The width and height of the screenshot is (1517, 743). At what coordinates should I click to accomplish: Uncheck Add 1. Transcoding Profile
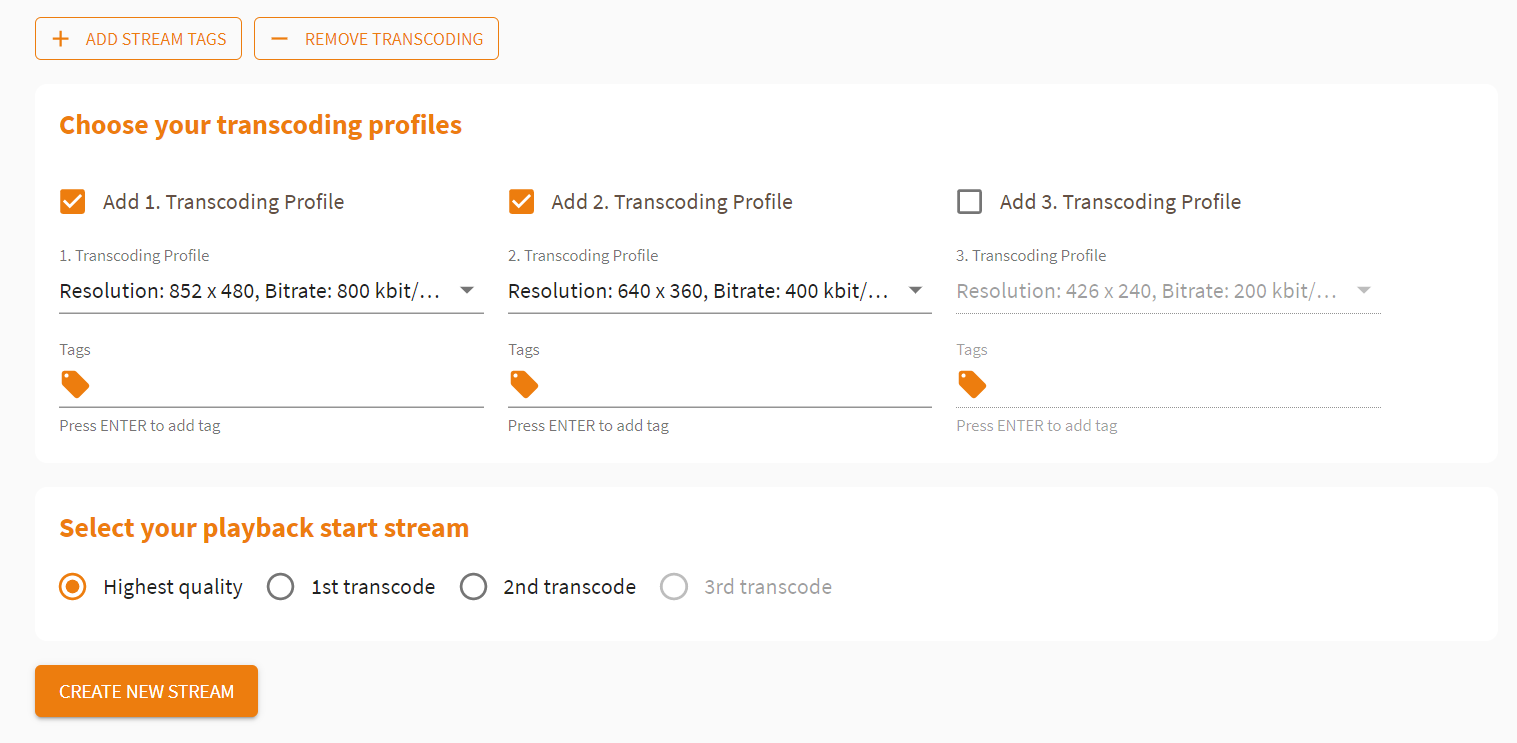tap(72, 201)
